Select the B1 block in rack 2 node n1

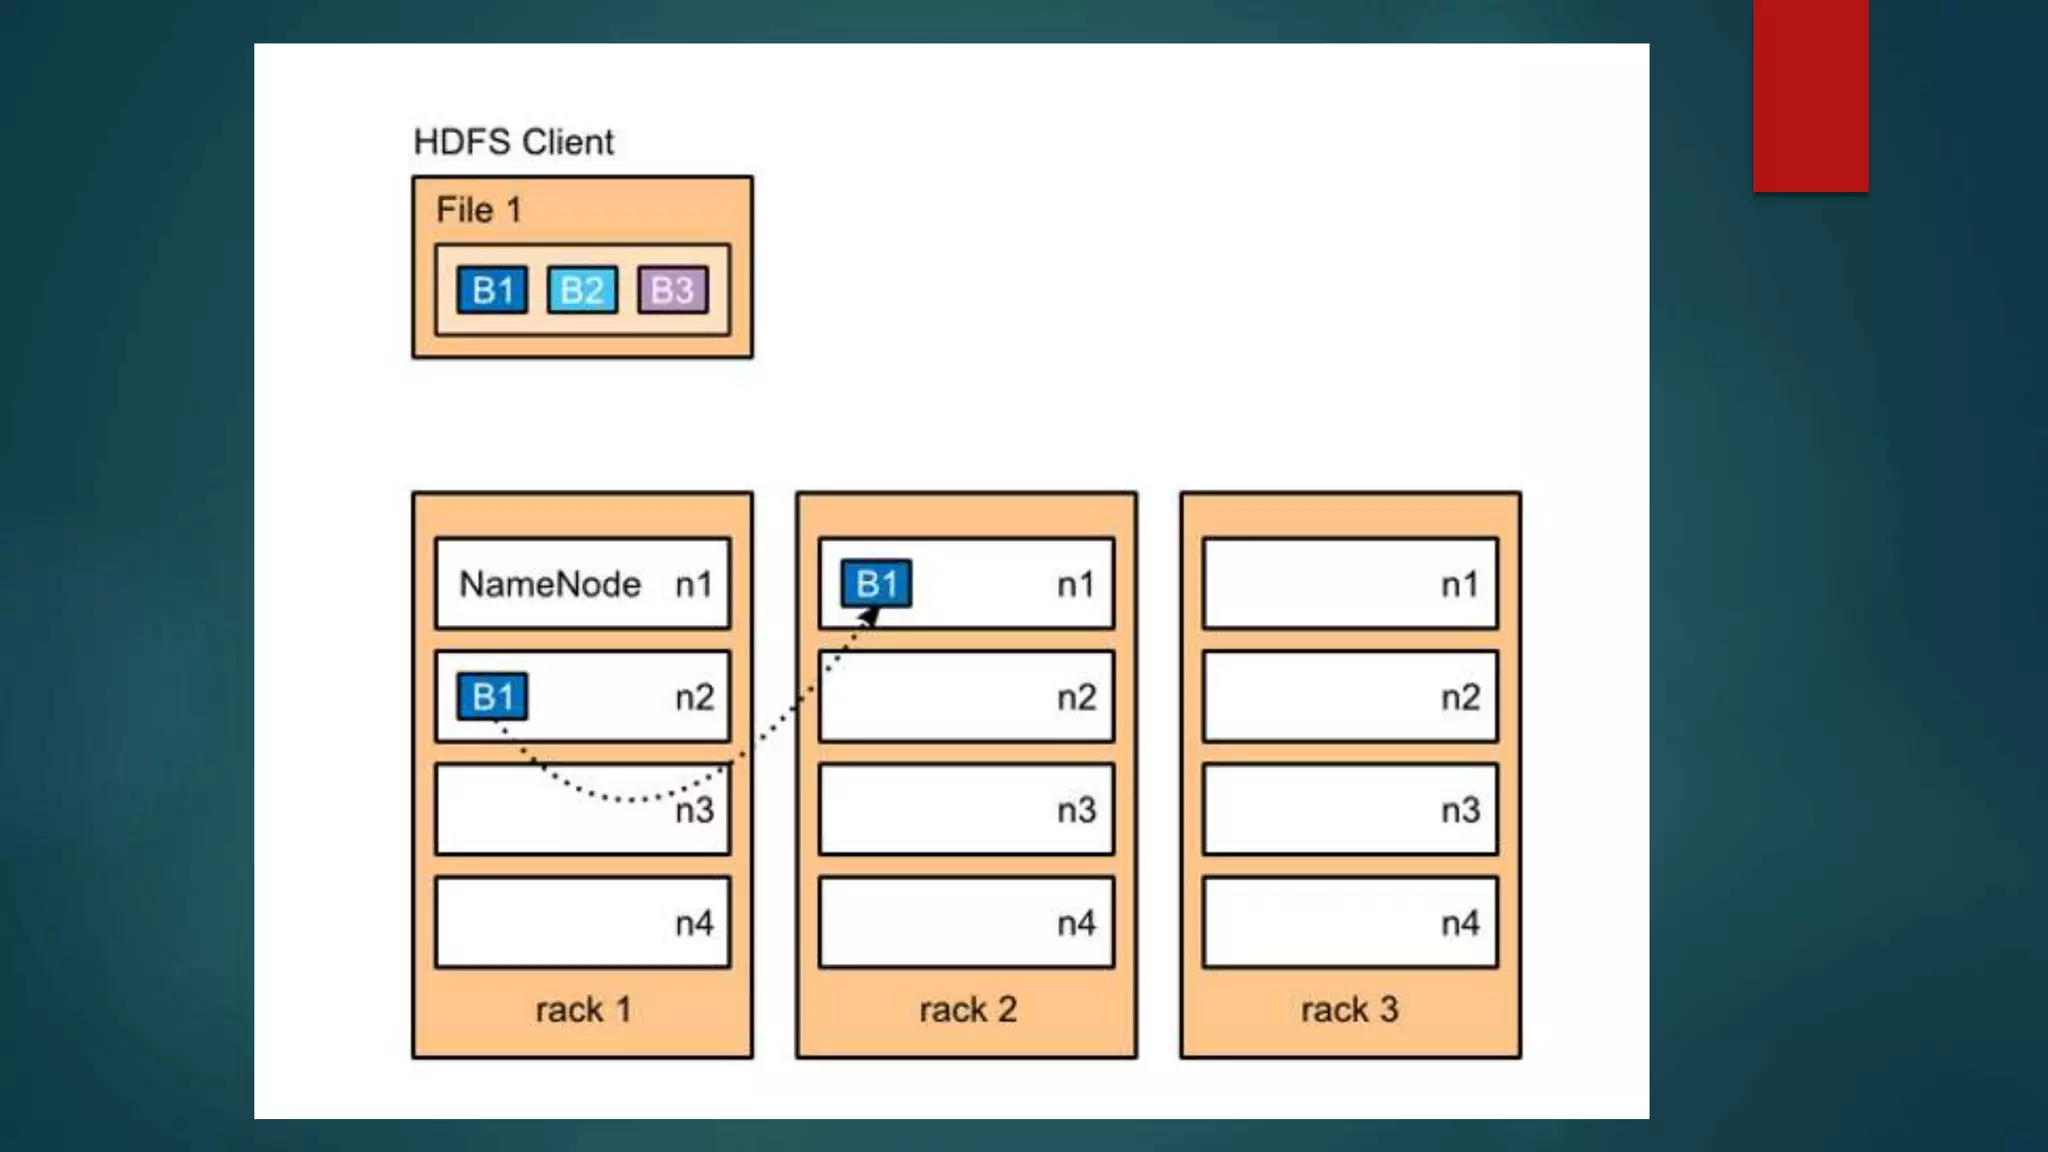pyautogui.click(x=876, y=583)
